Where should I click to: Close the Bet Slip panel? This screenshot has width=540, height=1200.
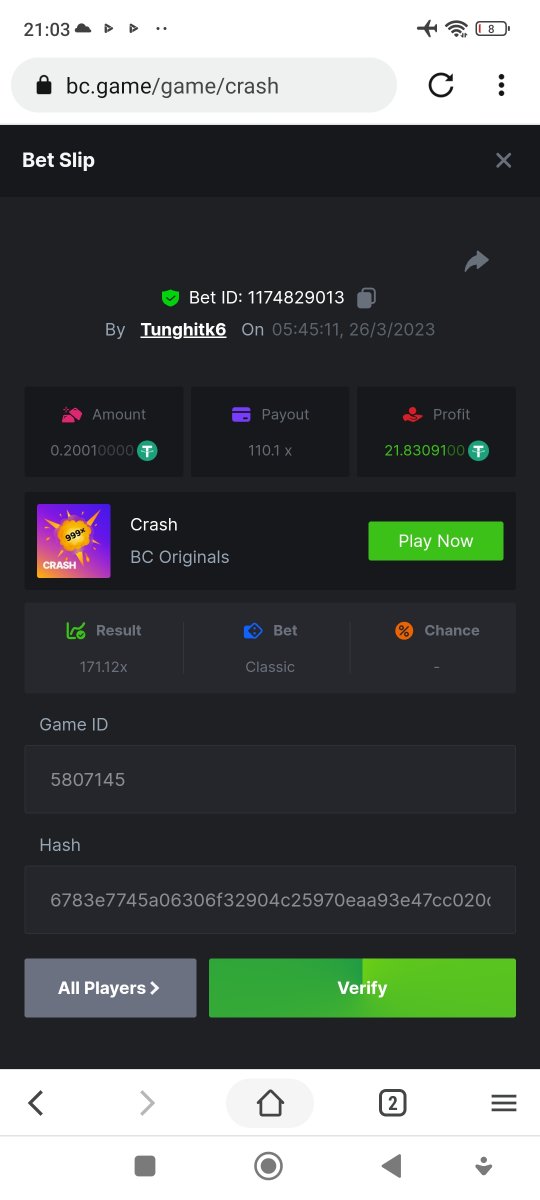tap(503, 160)
